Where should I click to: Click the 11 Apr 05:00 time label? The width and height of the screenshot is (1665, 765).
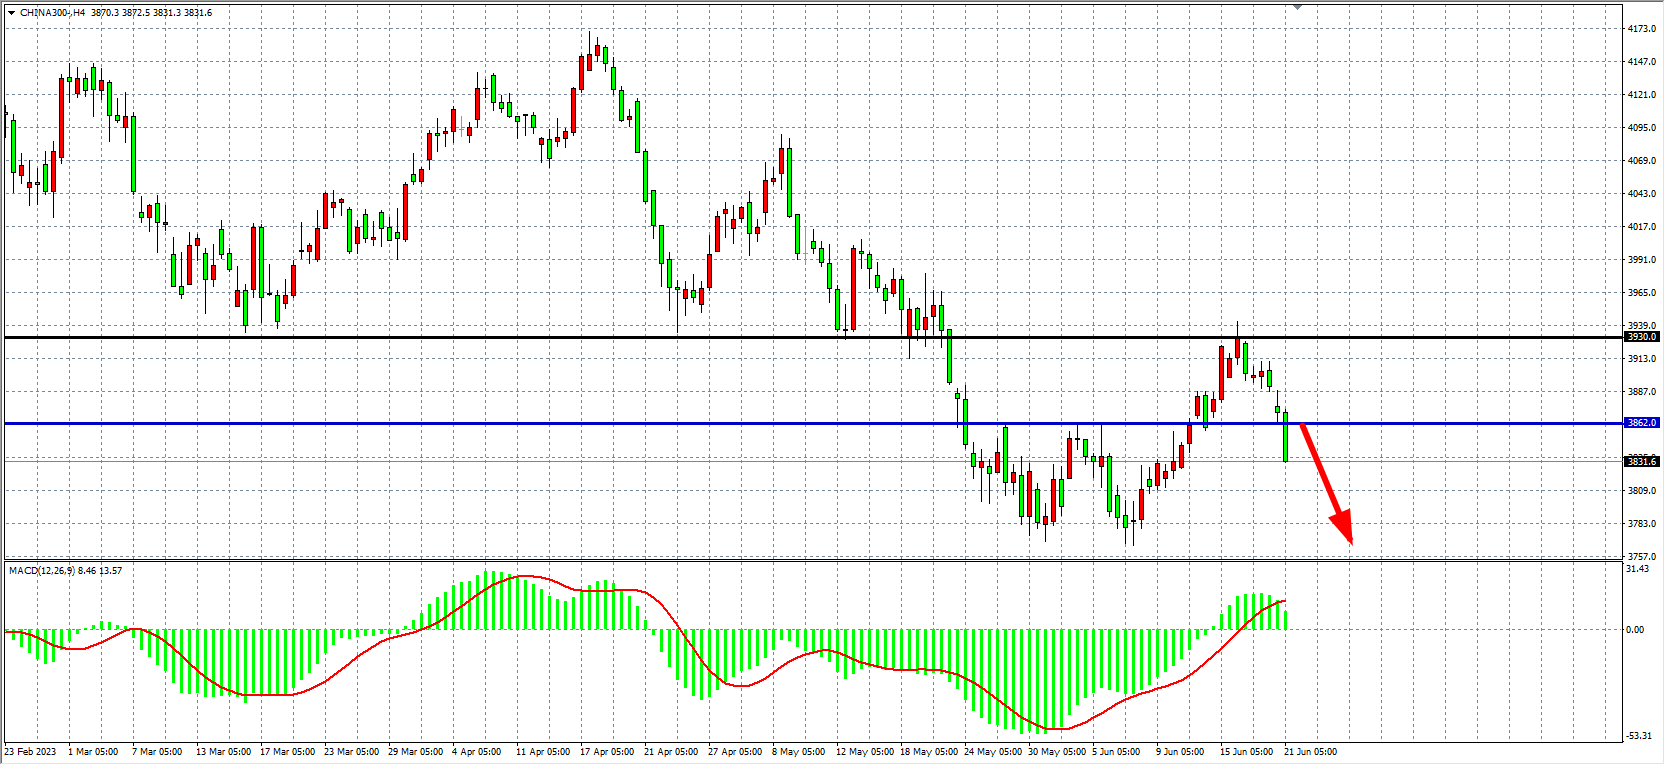tap(543, 751)
